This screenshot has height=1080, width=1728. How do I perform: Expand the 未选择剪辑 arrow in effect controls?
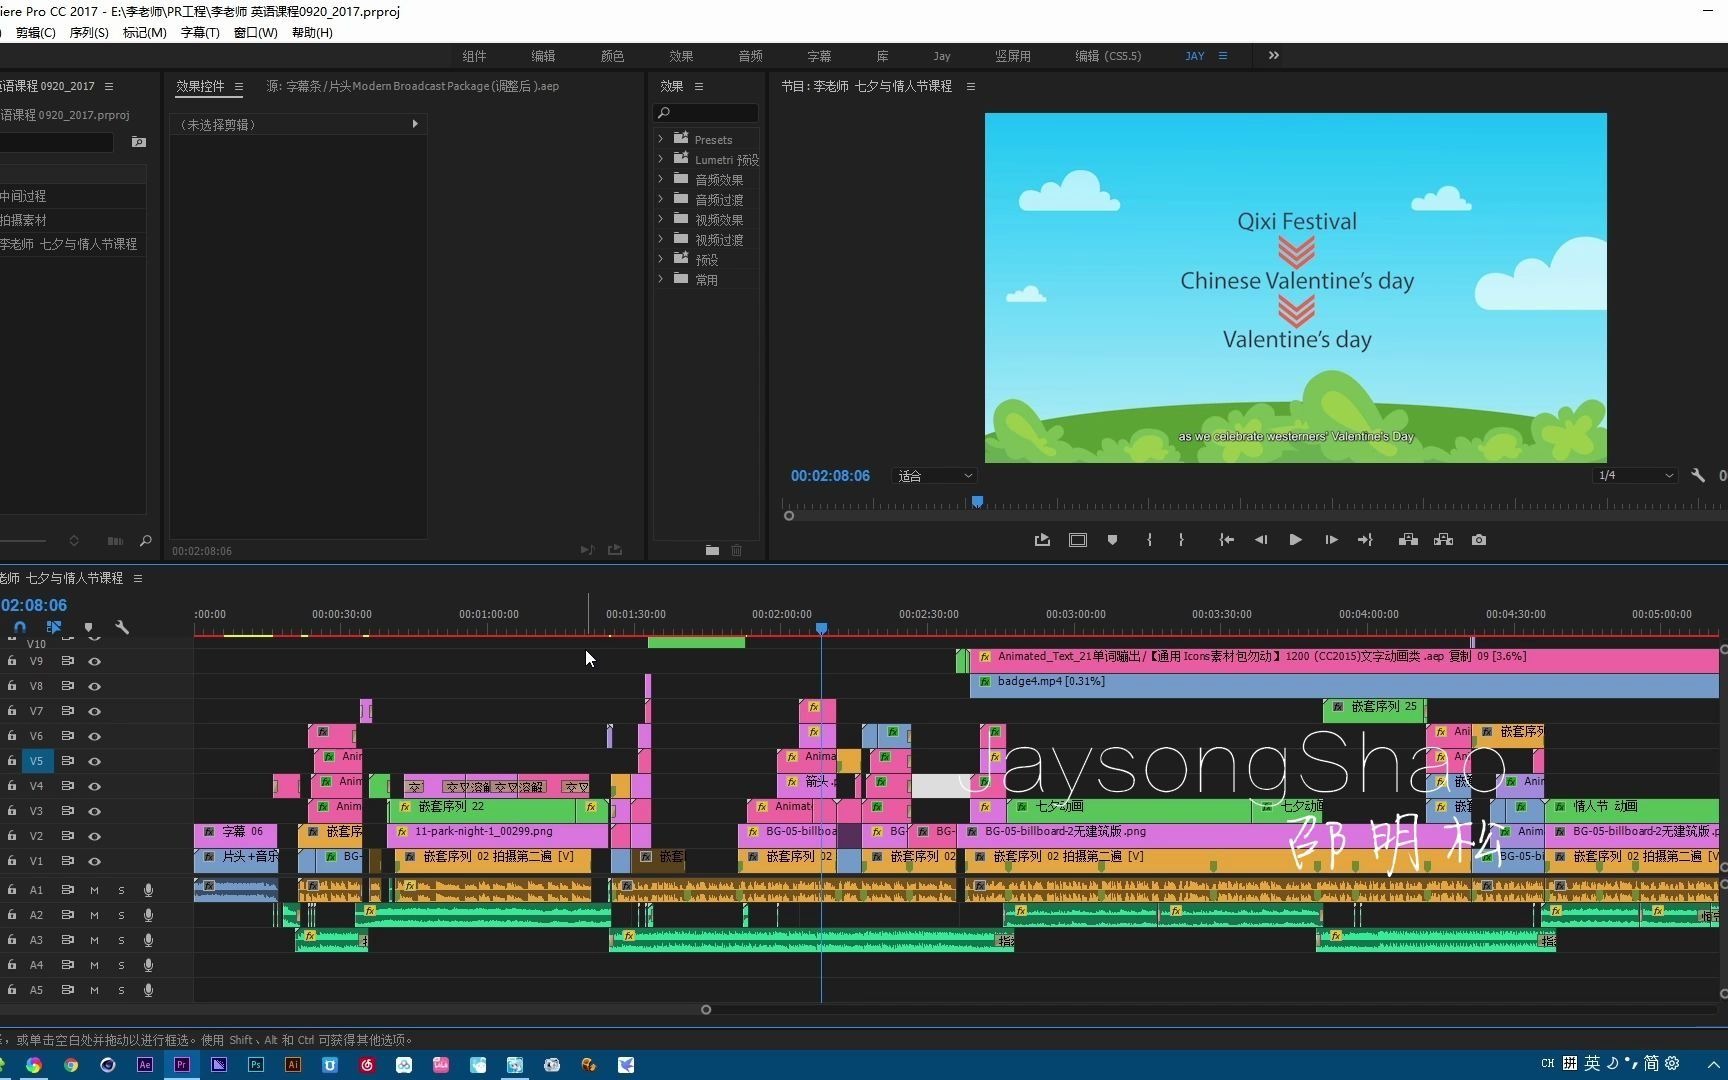point(415,124)
